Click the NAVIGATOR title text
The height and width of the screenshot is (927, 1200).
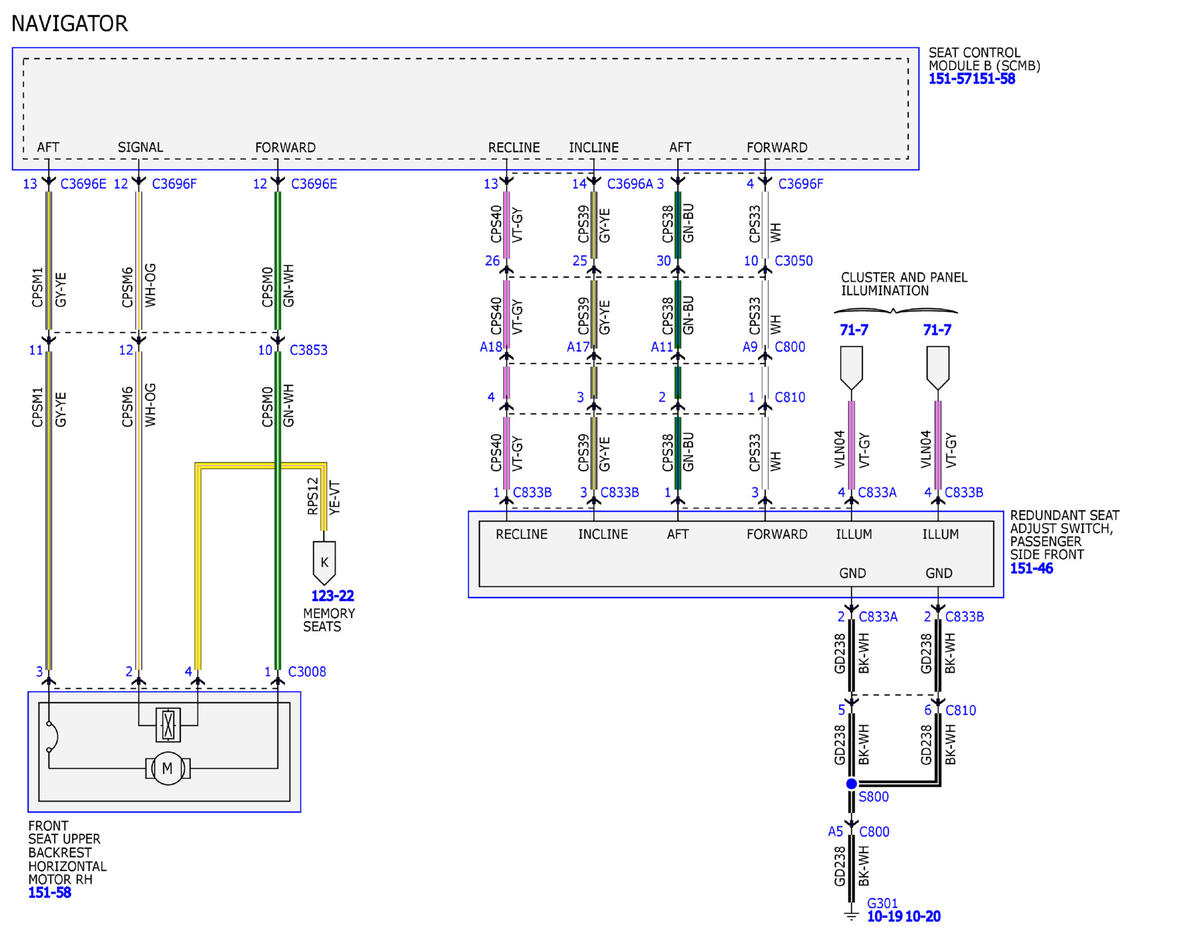[x=70, y=23]
